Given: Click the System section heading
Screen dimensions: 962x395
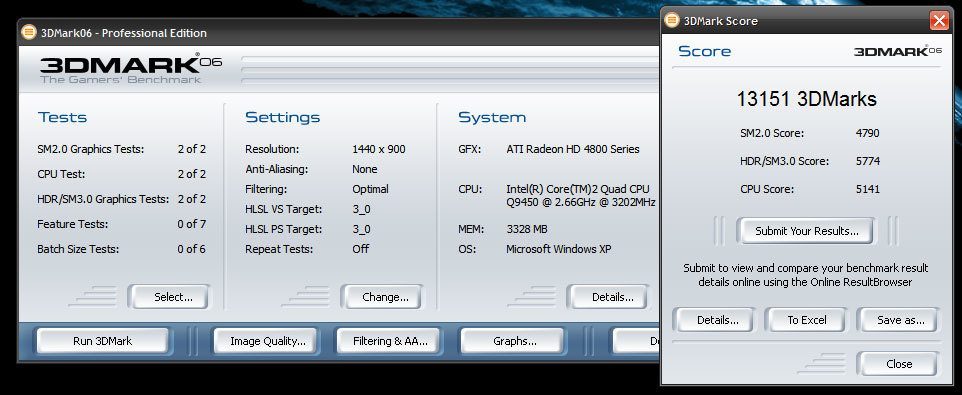Looking at the screenshot, I should (x=492, y=117).
